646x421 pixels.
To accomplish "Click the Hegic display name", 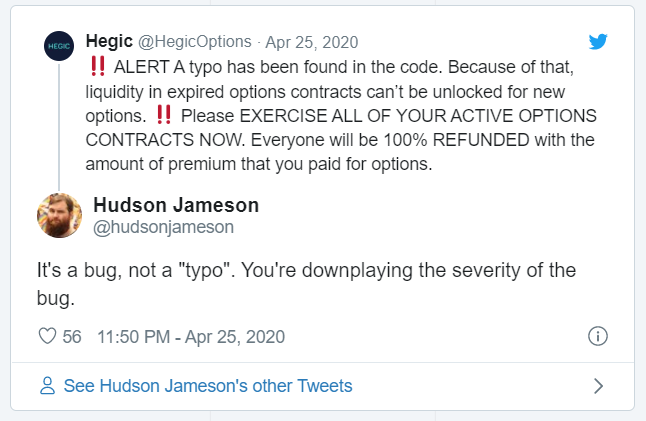I will pos(109,42).
